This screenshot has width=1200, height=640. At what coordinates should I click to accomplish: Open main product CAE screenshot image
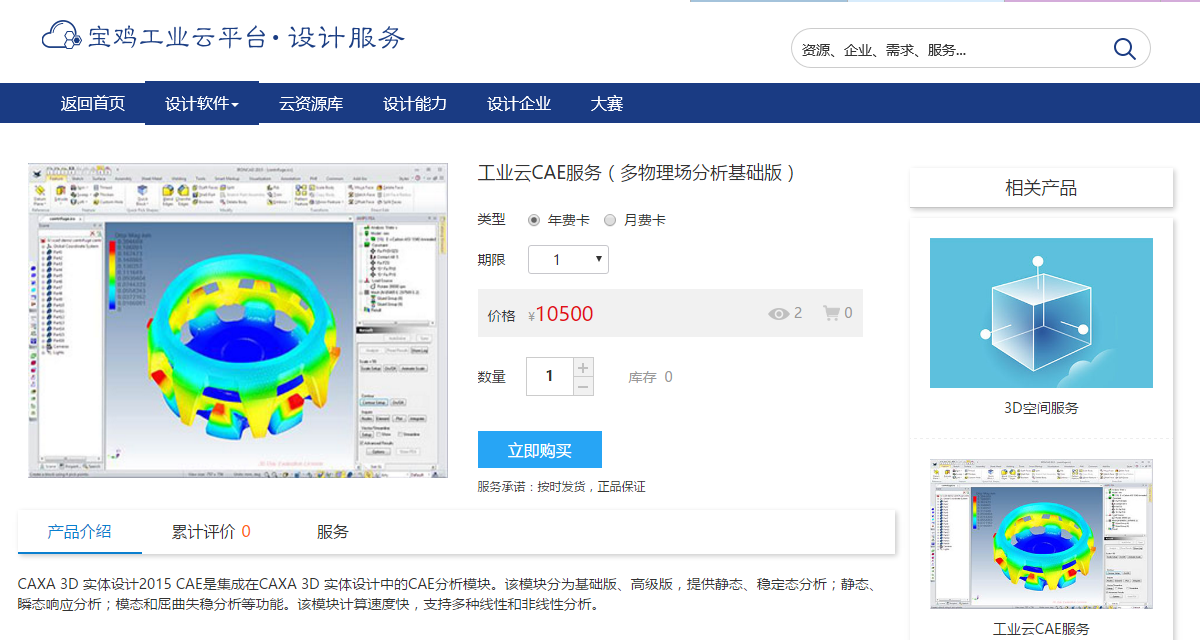[238, 321]
